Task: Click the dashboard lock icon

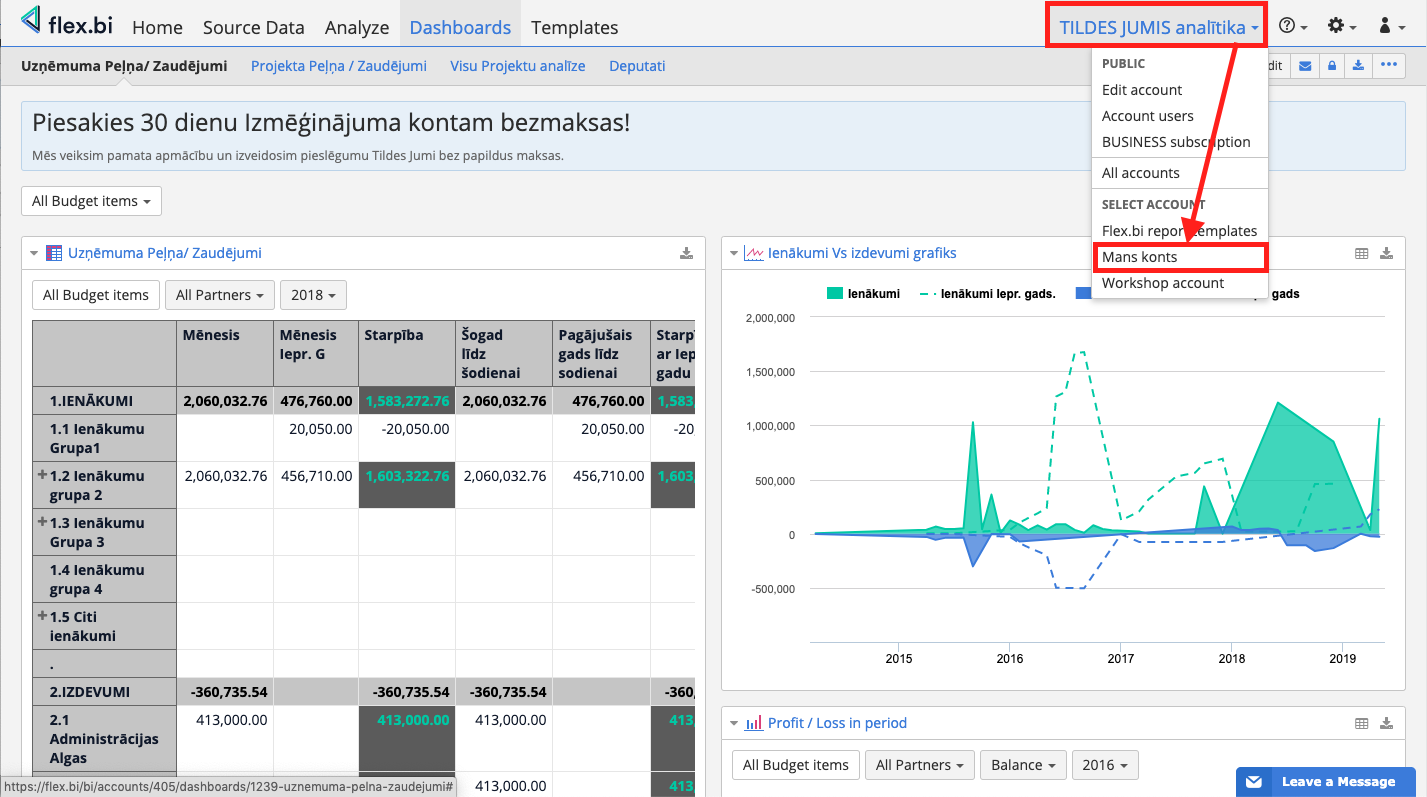Action: [1331, 66]
